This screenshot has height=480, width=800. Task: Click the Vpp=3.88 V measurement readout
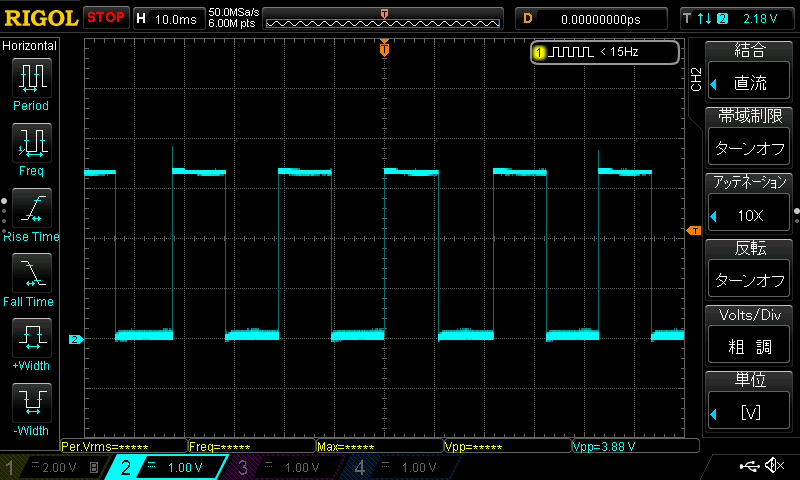(x=636, y=446)
